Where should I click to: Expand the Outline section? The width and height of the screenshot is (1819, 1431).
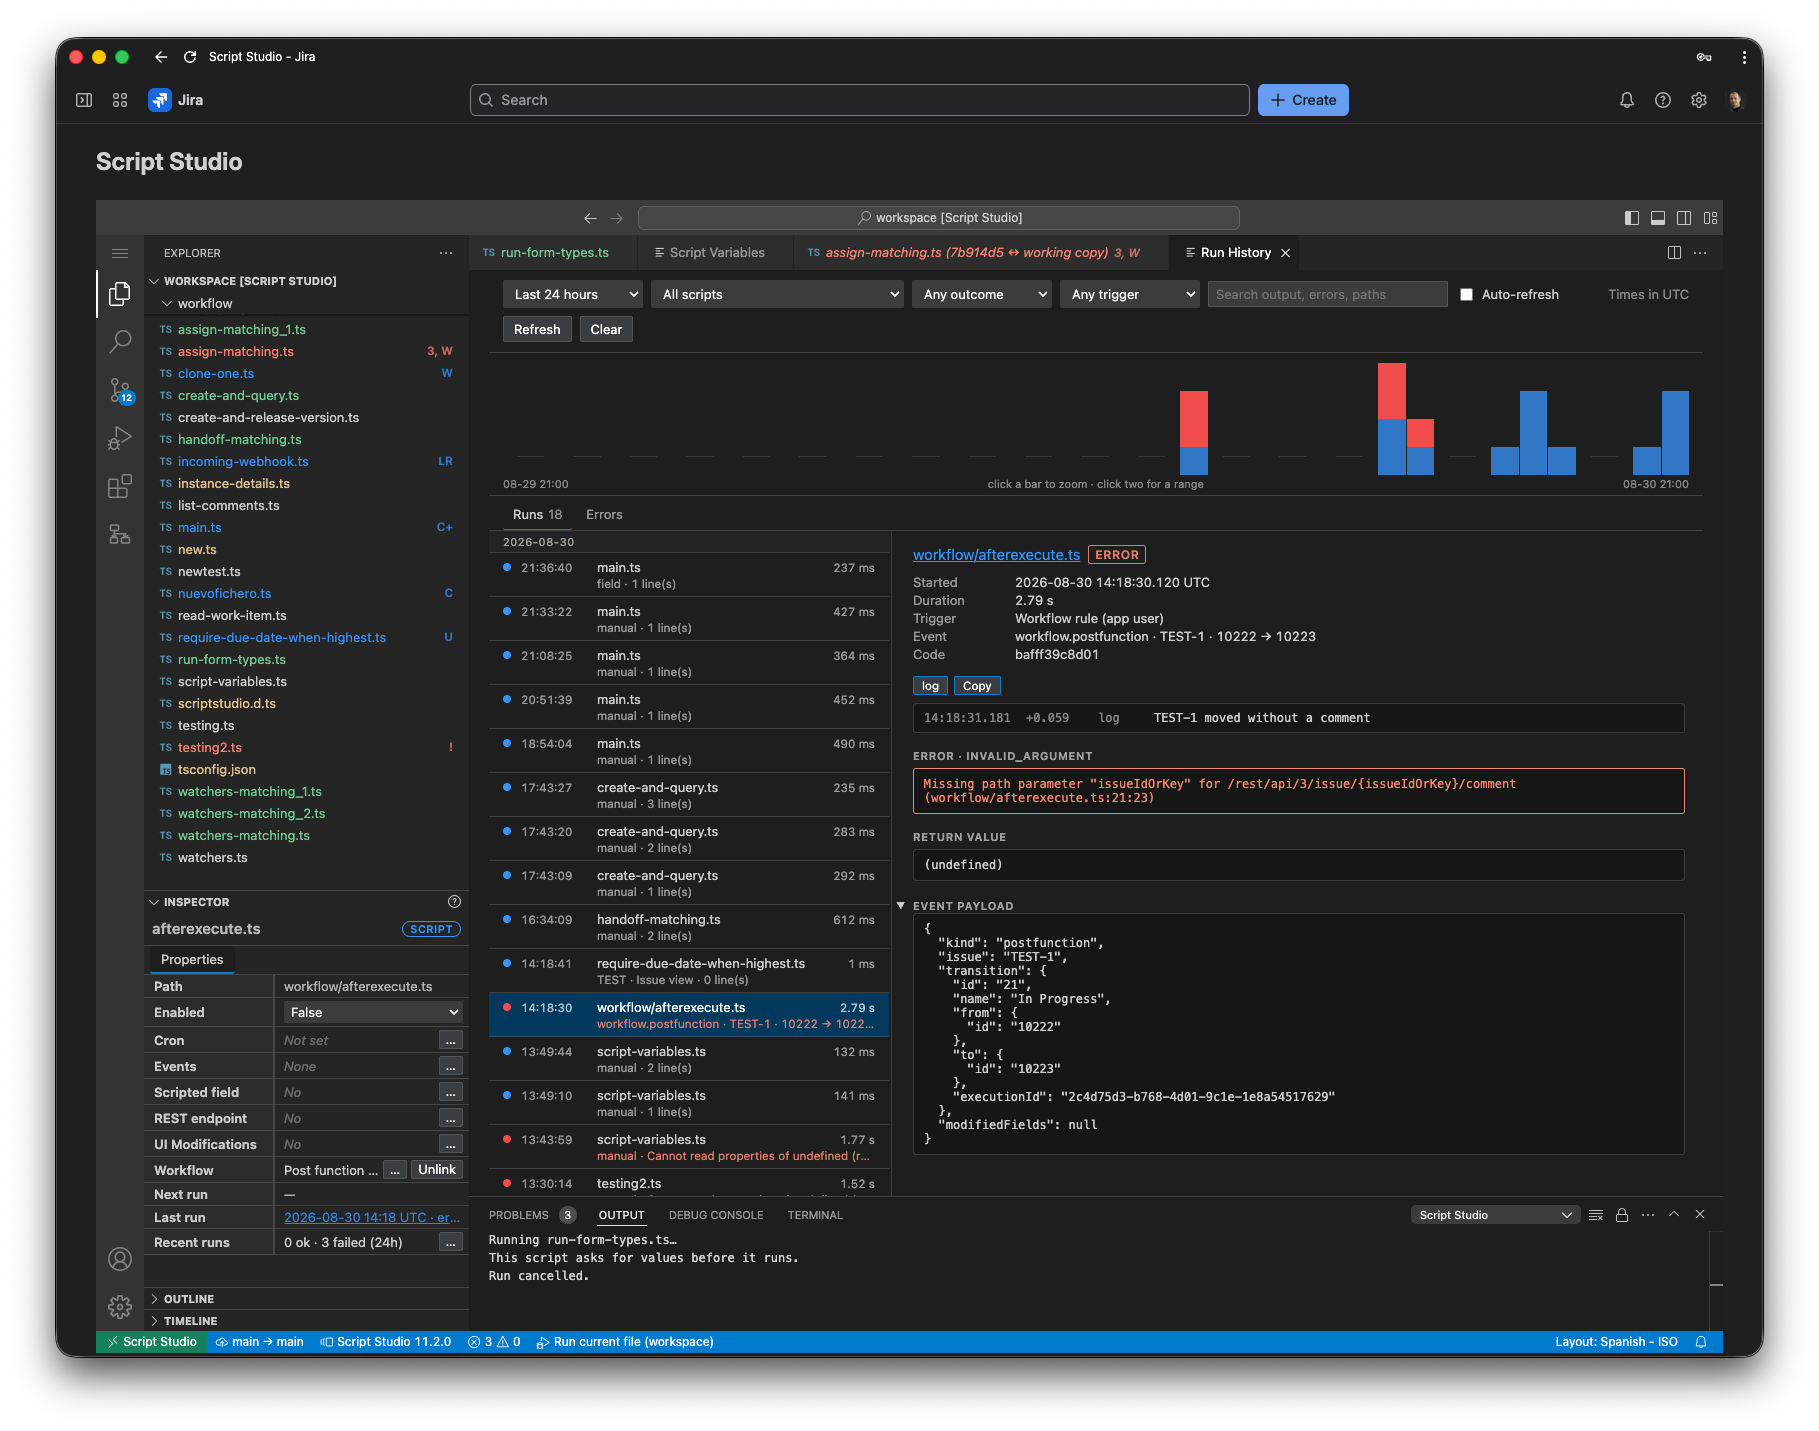pos(188,1299)
